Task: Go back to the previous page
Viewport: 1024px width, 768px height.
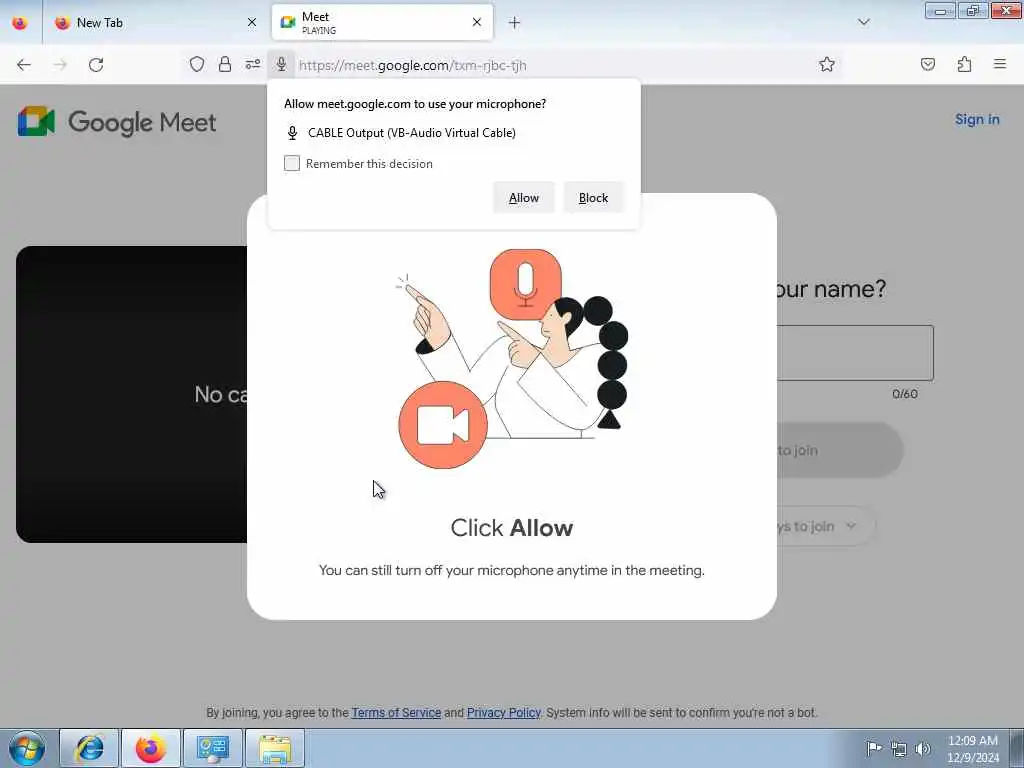Action: pos(24,64)
